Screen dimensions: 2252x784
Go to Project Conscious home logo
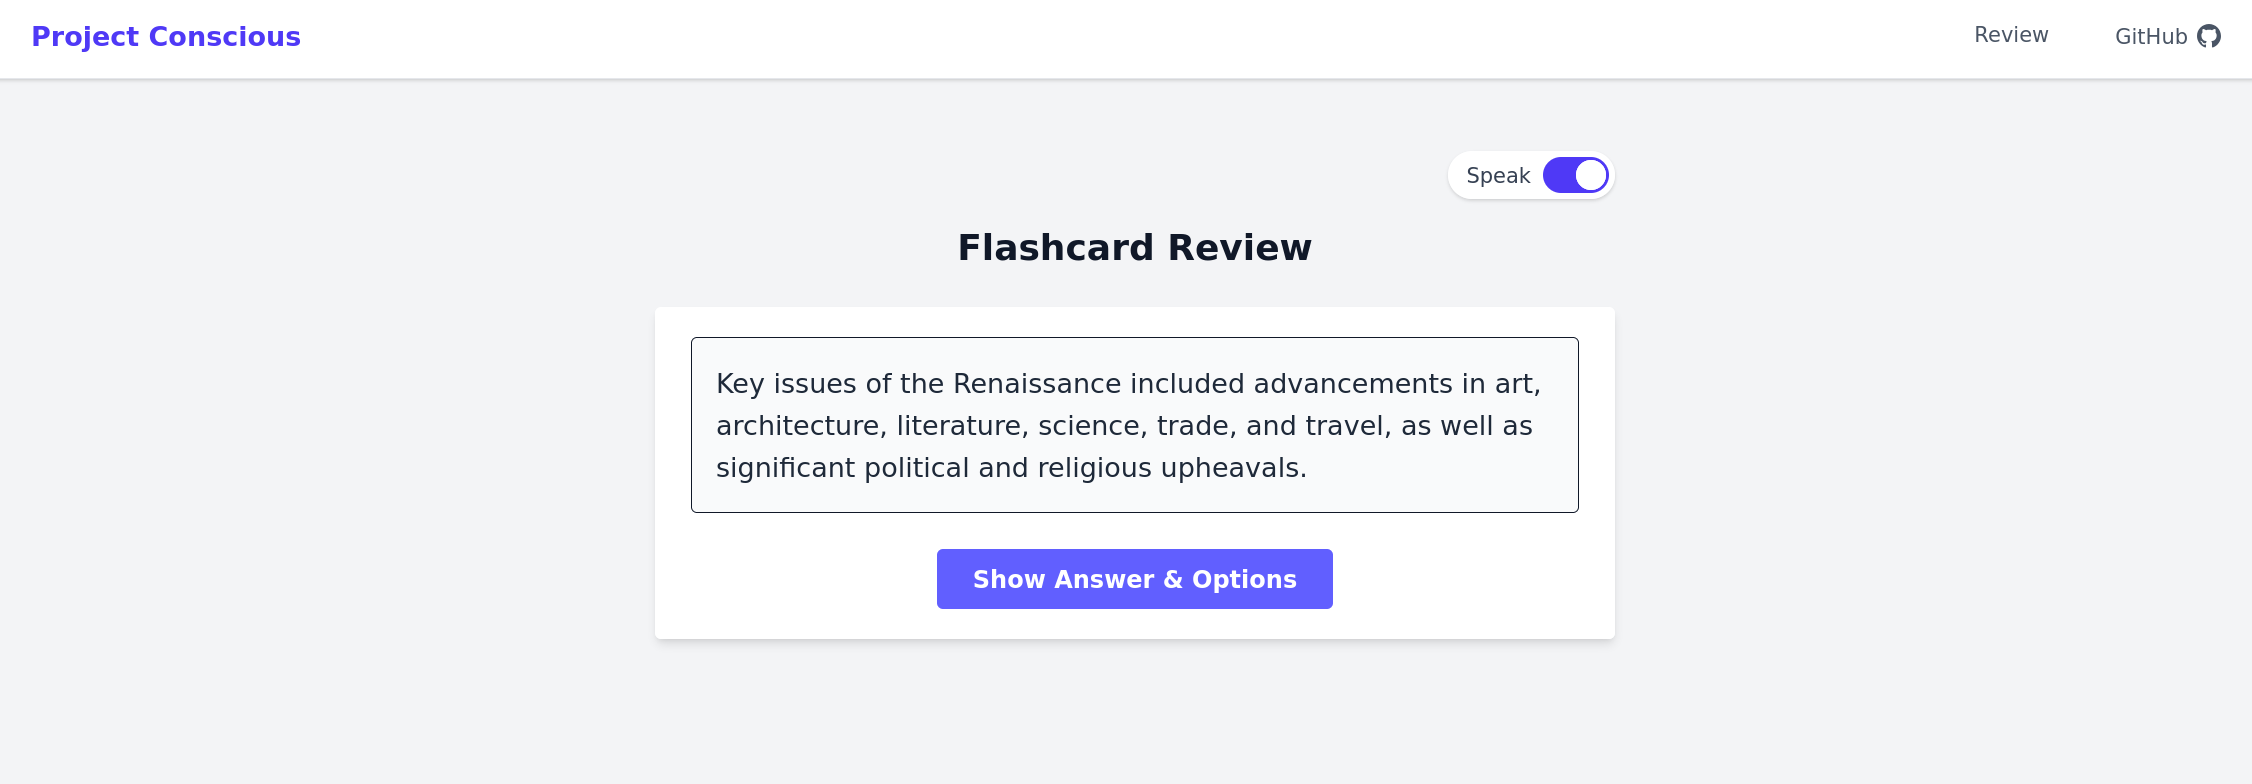pyautogui.click(x=166, y=37)
